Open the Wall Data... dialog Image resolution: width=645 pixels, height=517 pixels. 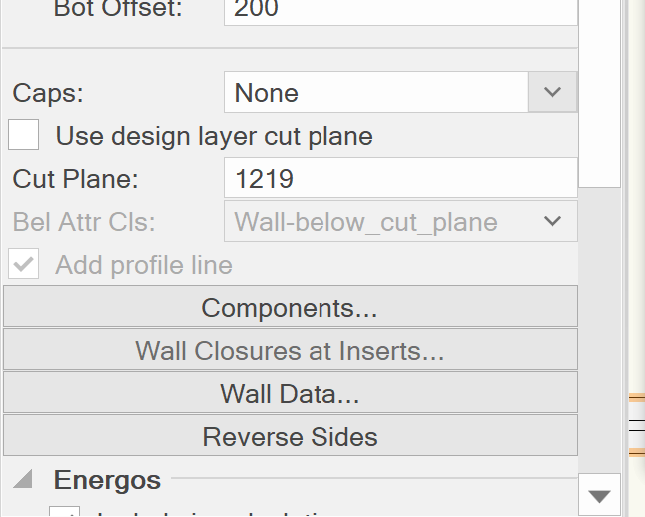coord(290,394)
